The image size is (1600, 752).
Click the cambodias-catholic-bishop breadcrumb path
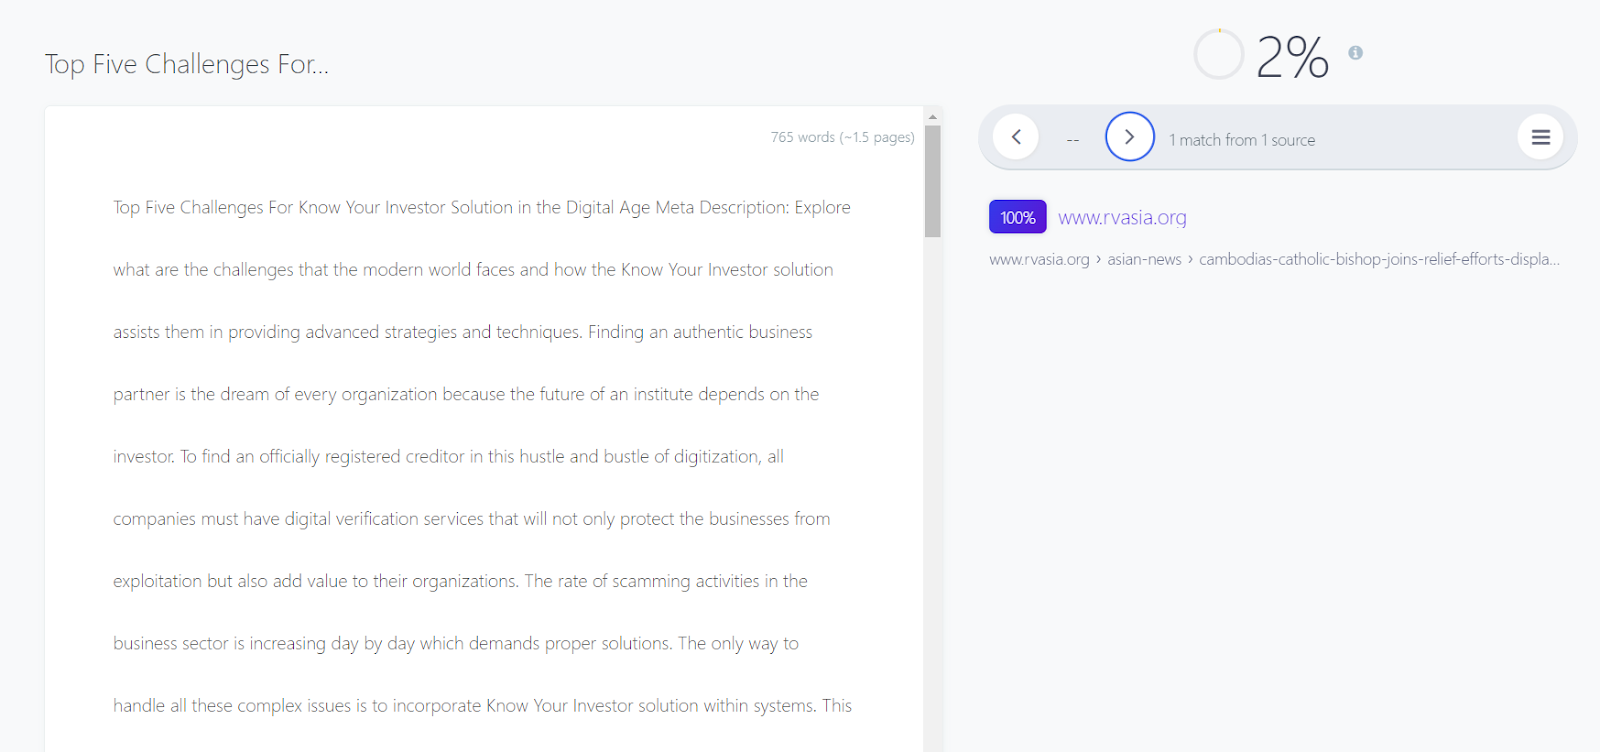pos(1378,259)
